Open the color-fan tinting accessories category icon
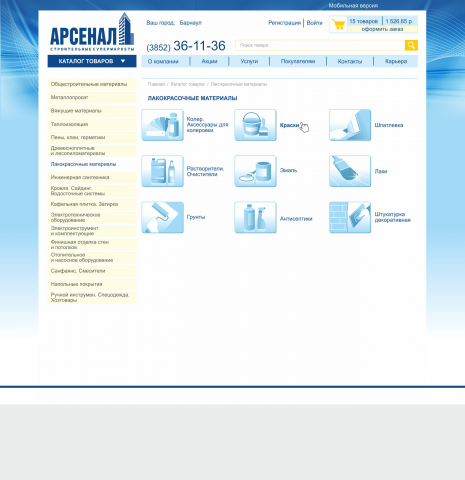Image resolution: width=465 pixels, height=480 pixels. pyautogui.click(x=162, y=125)
